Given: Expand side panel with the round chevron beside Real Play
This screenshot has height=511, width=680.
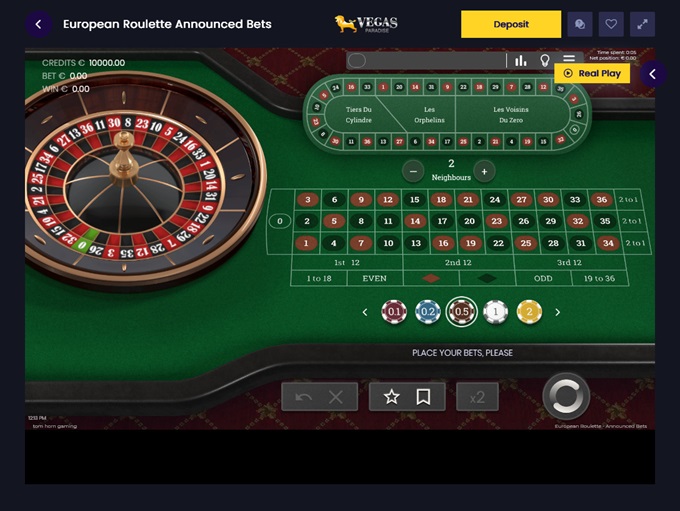Looking at the screenshot, I should click(653, 74).
